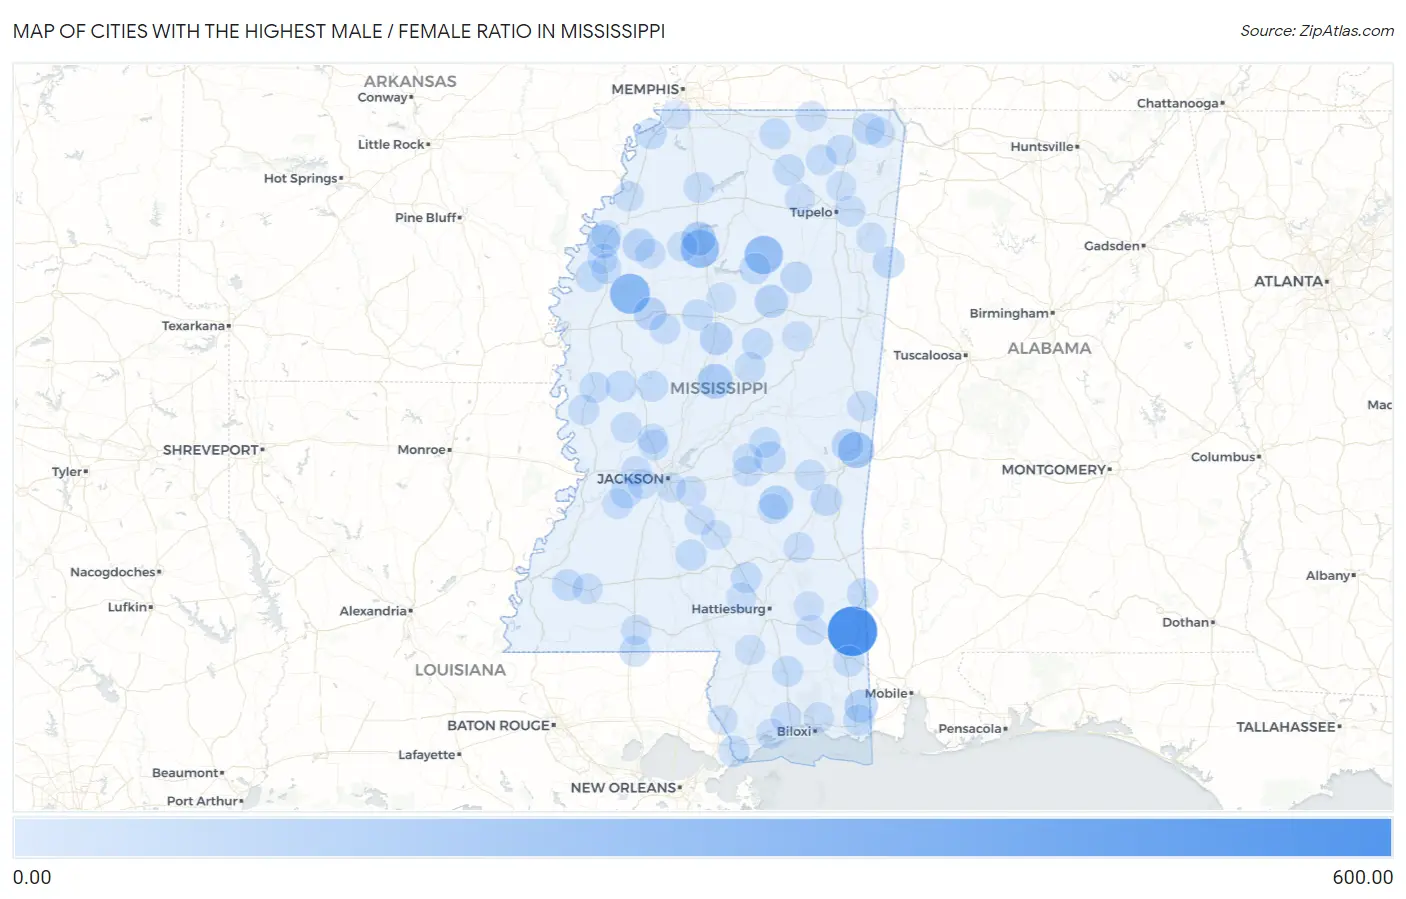
Task: Click the Alexandria city label
Action: tap(373, 611)
